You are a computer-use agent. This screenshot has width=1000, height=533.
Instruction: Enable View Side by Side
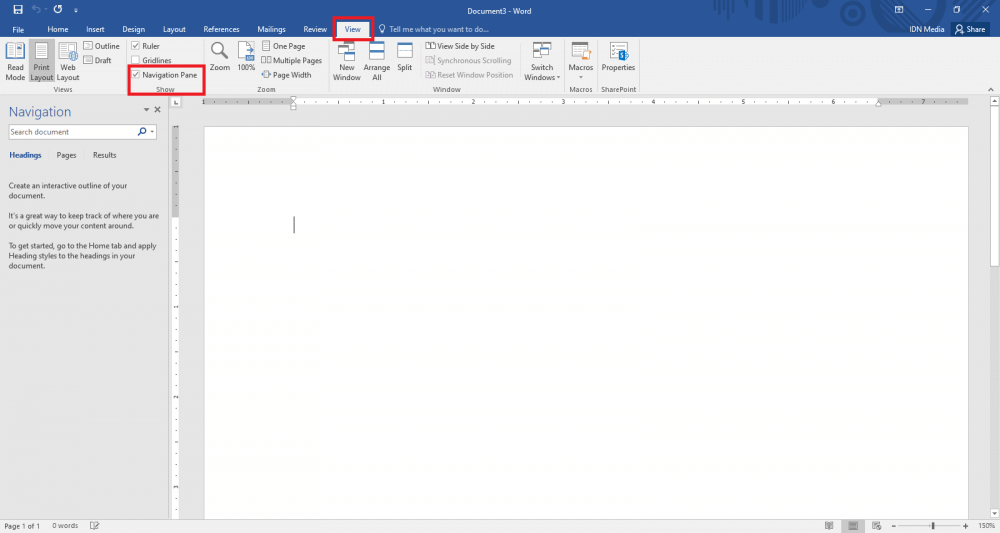click(x=460, y=46)
